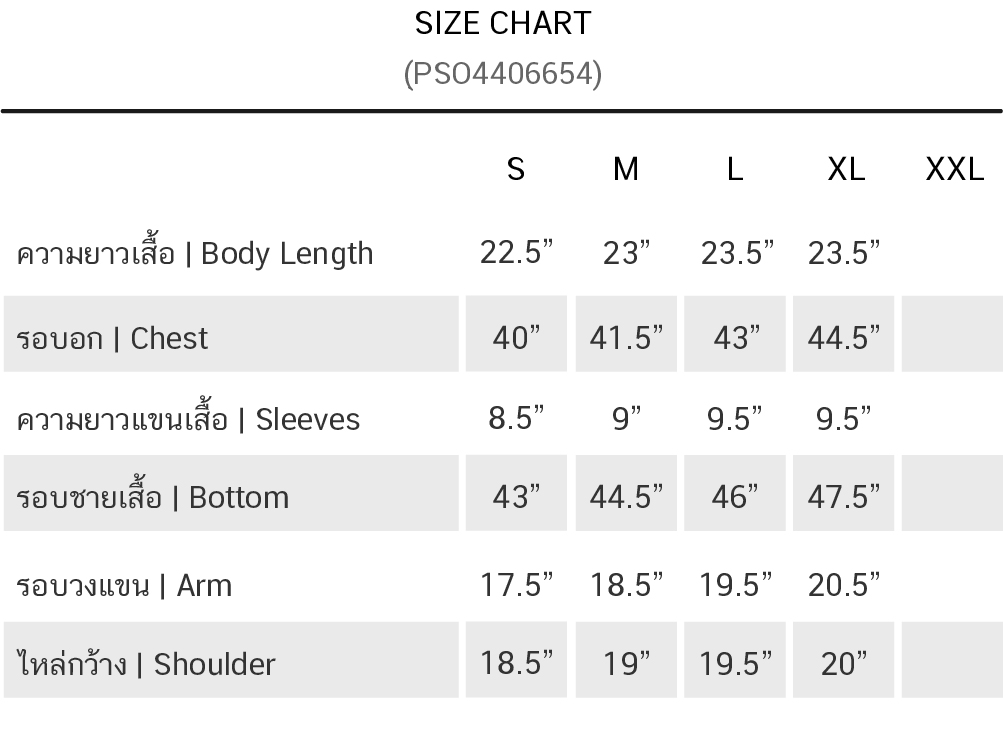Select the Arm row label

(x=124, y=585)
